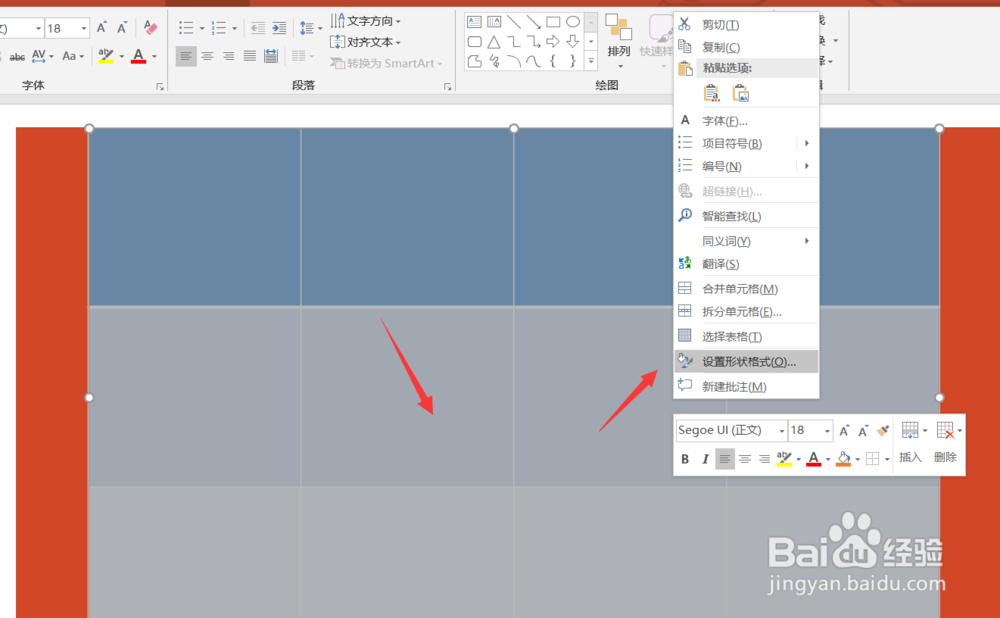This screenshot has width=1000, height=618.
Task: Open 文字方向 text direction dropdown
Action: click(366, 21)
